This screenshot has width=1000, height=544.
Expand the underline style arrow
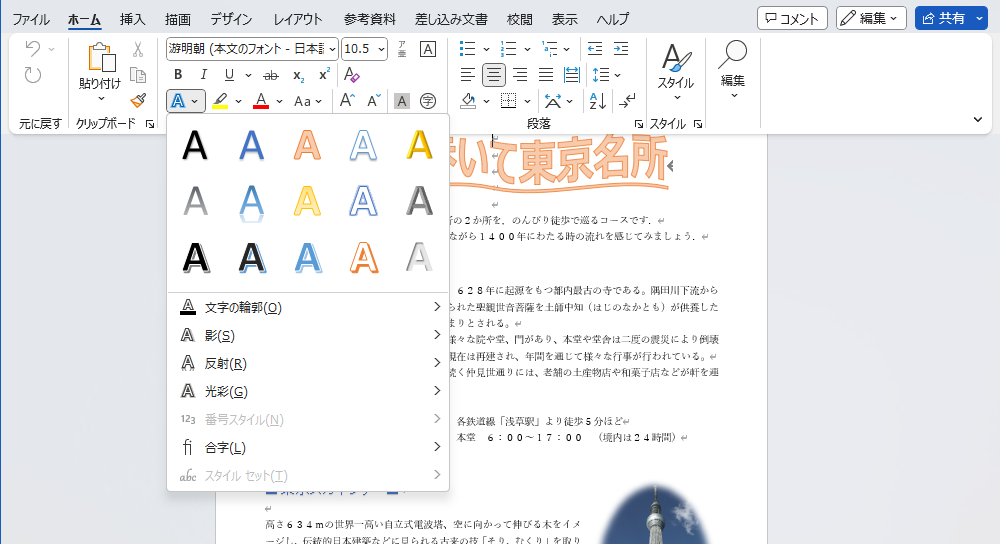coord(248,75)
